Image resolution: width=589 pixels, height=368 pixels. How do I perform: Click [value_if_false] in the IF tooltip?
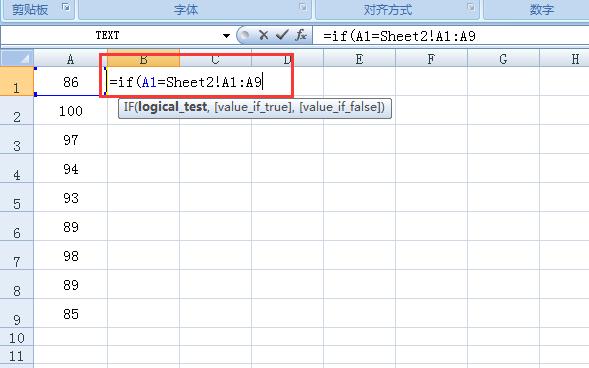click(x=340, y=107)
